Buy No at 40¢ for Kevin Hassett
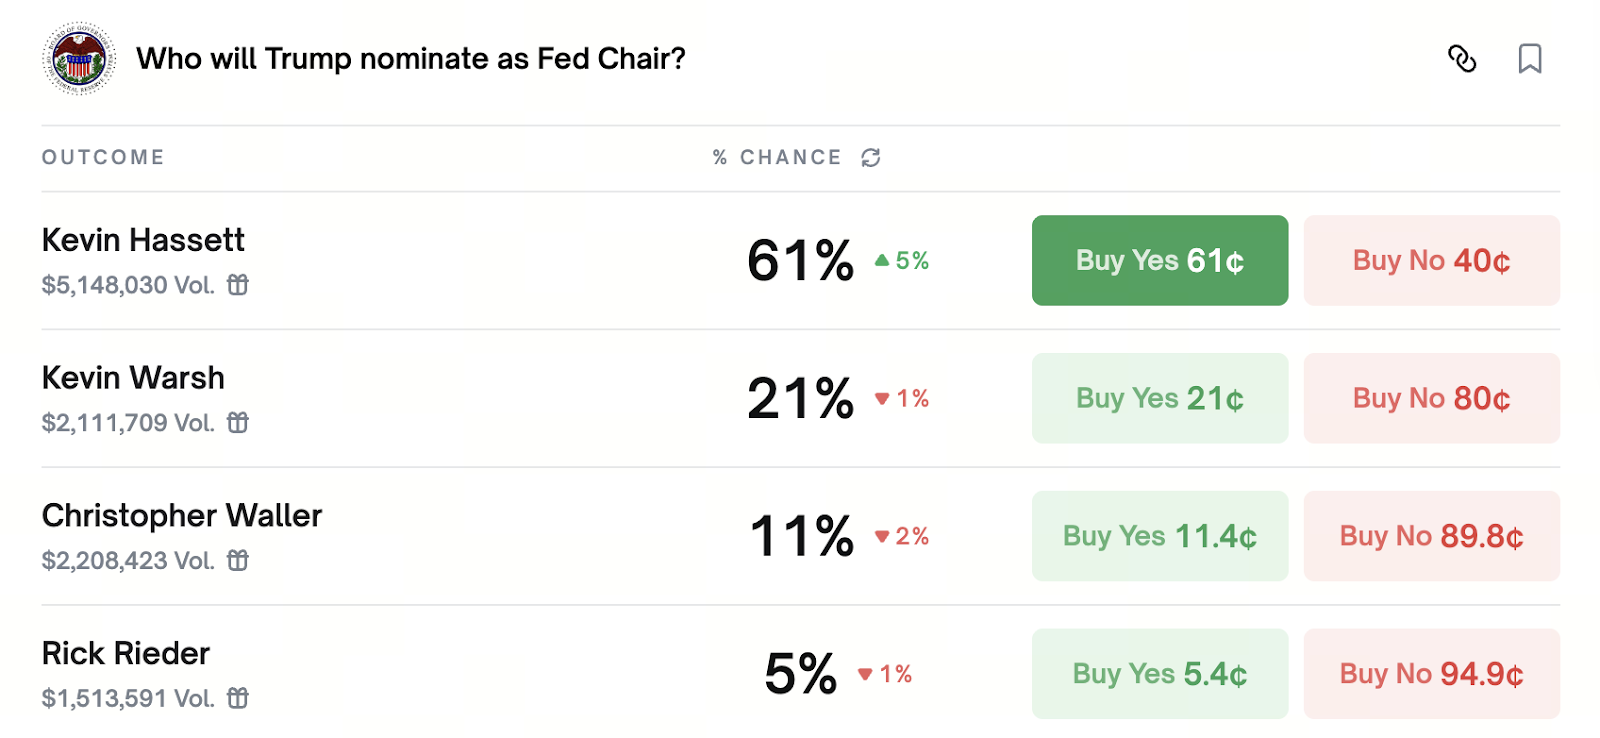 pyautogui.click(x=1431, y=261)
